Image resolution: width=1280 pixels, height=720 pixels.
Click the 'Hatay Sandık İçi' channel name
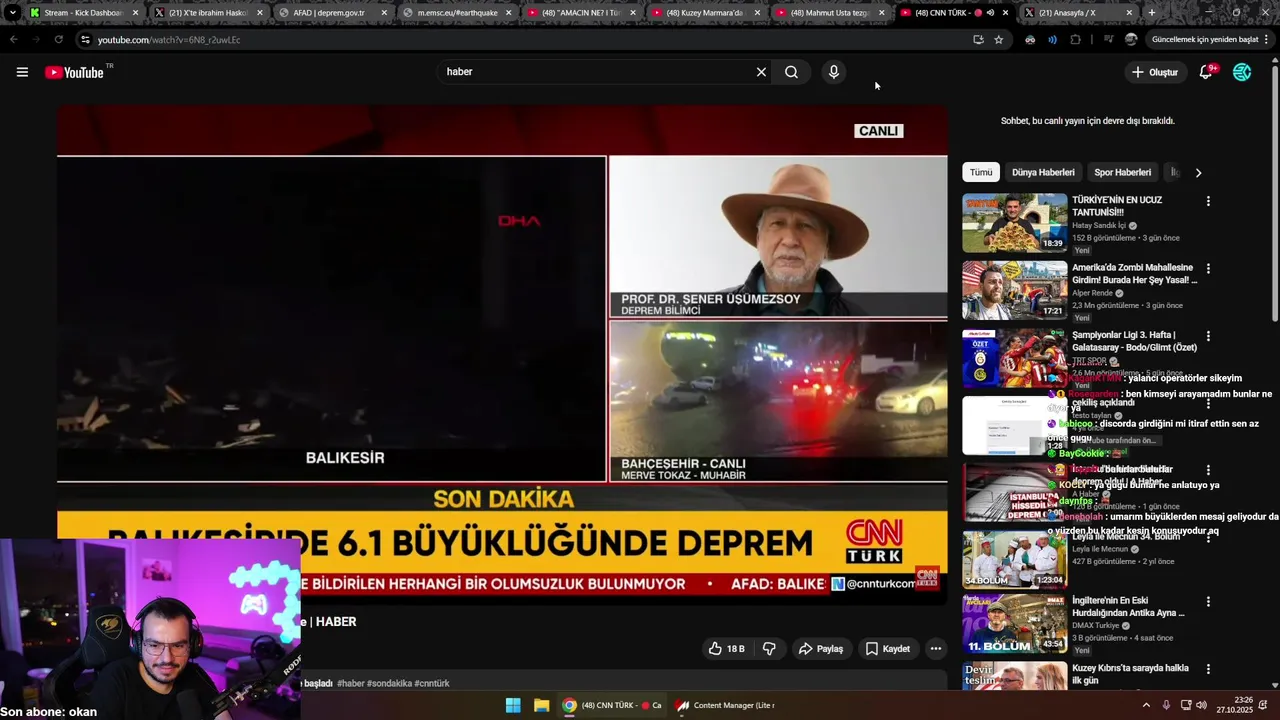pyautogui.click(x=1099, y=225)
